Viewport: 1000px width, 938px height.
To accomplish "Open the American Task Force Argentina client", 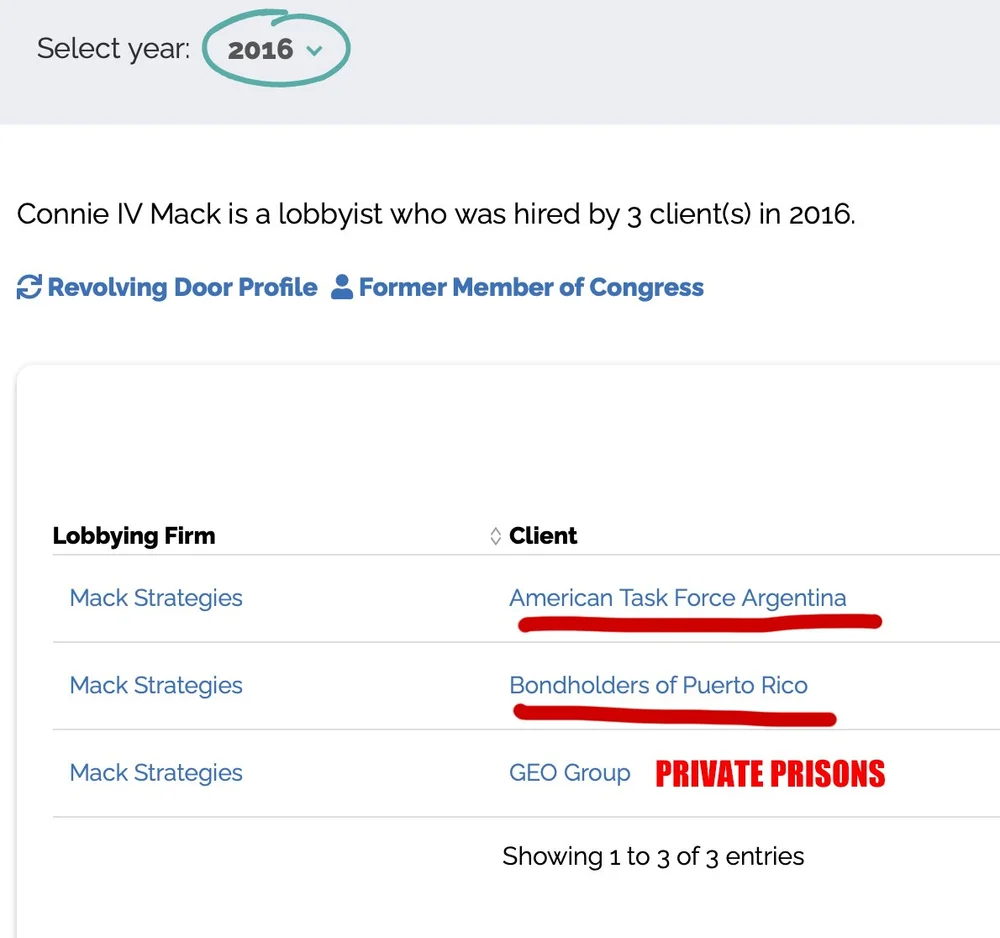I will click(677, 598).
